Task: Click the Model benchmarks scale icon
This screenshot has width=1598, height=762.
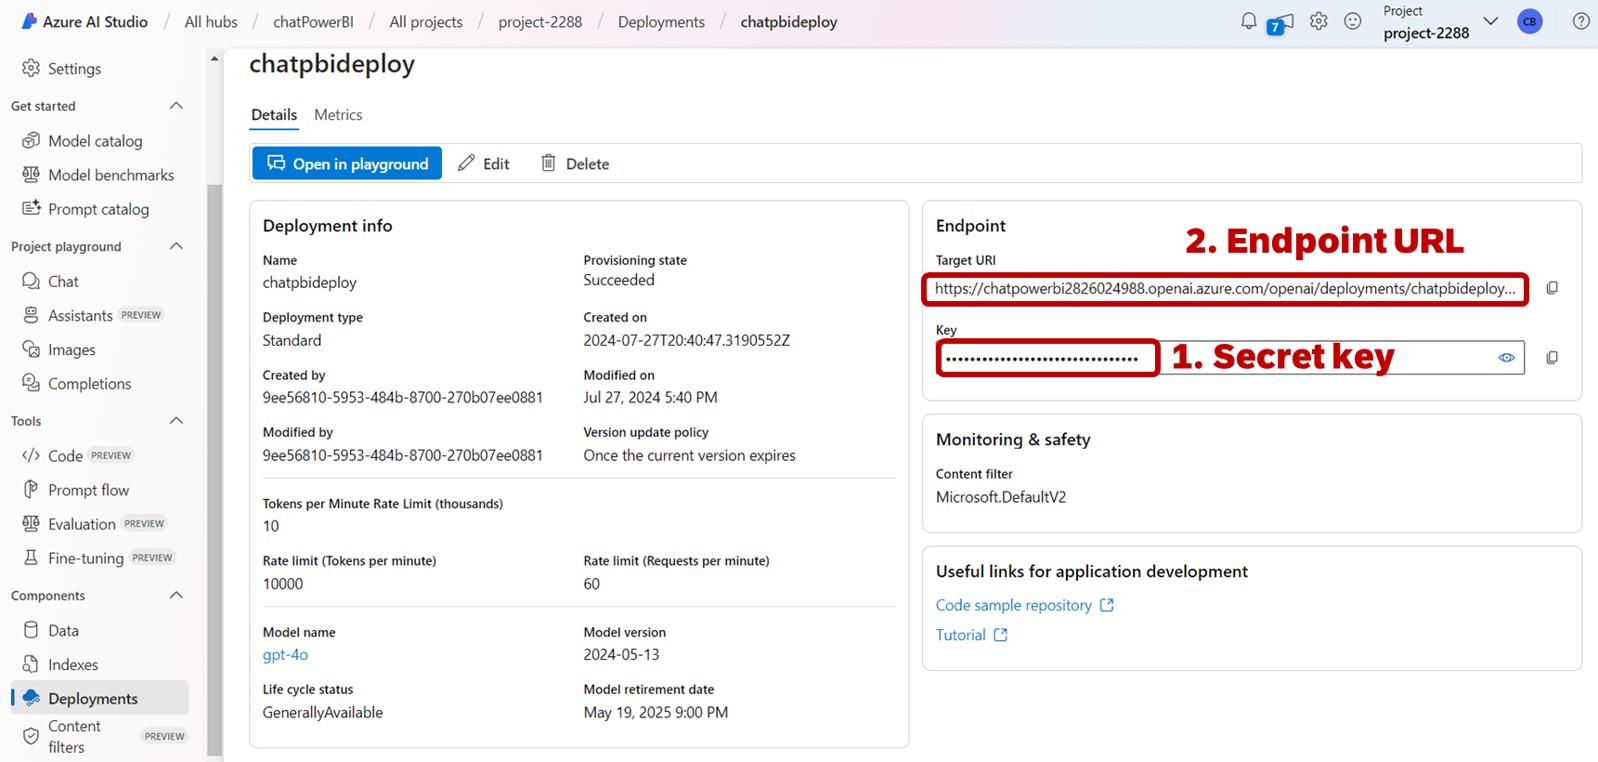Action: pos(31,174)
